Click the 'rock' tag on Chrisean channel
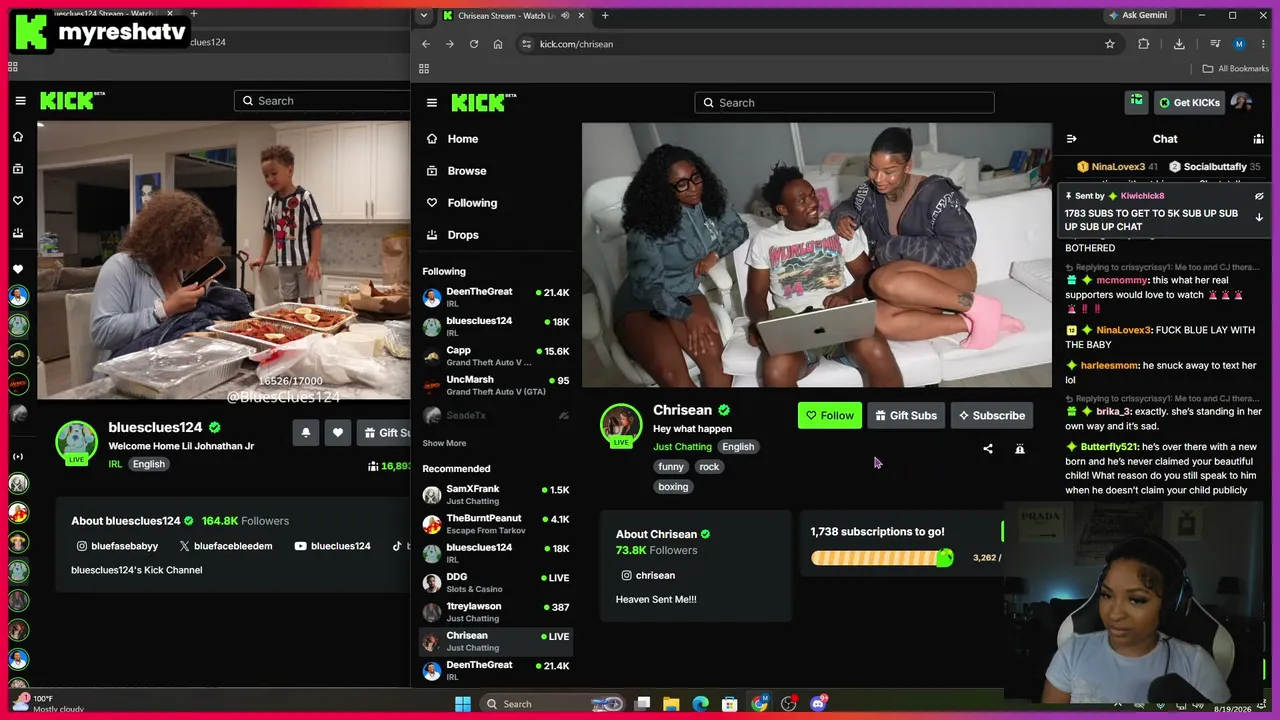This screenshot has width=1280, height=720. pyautogui.click(x=709, y=467)
